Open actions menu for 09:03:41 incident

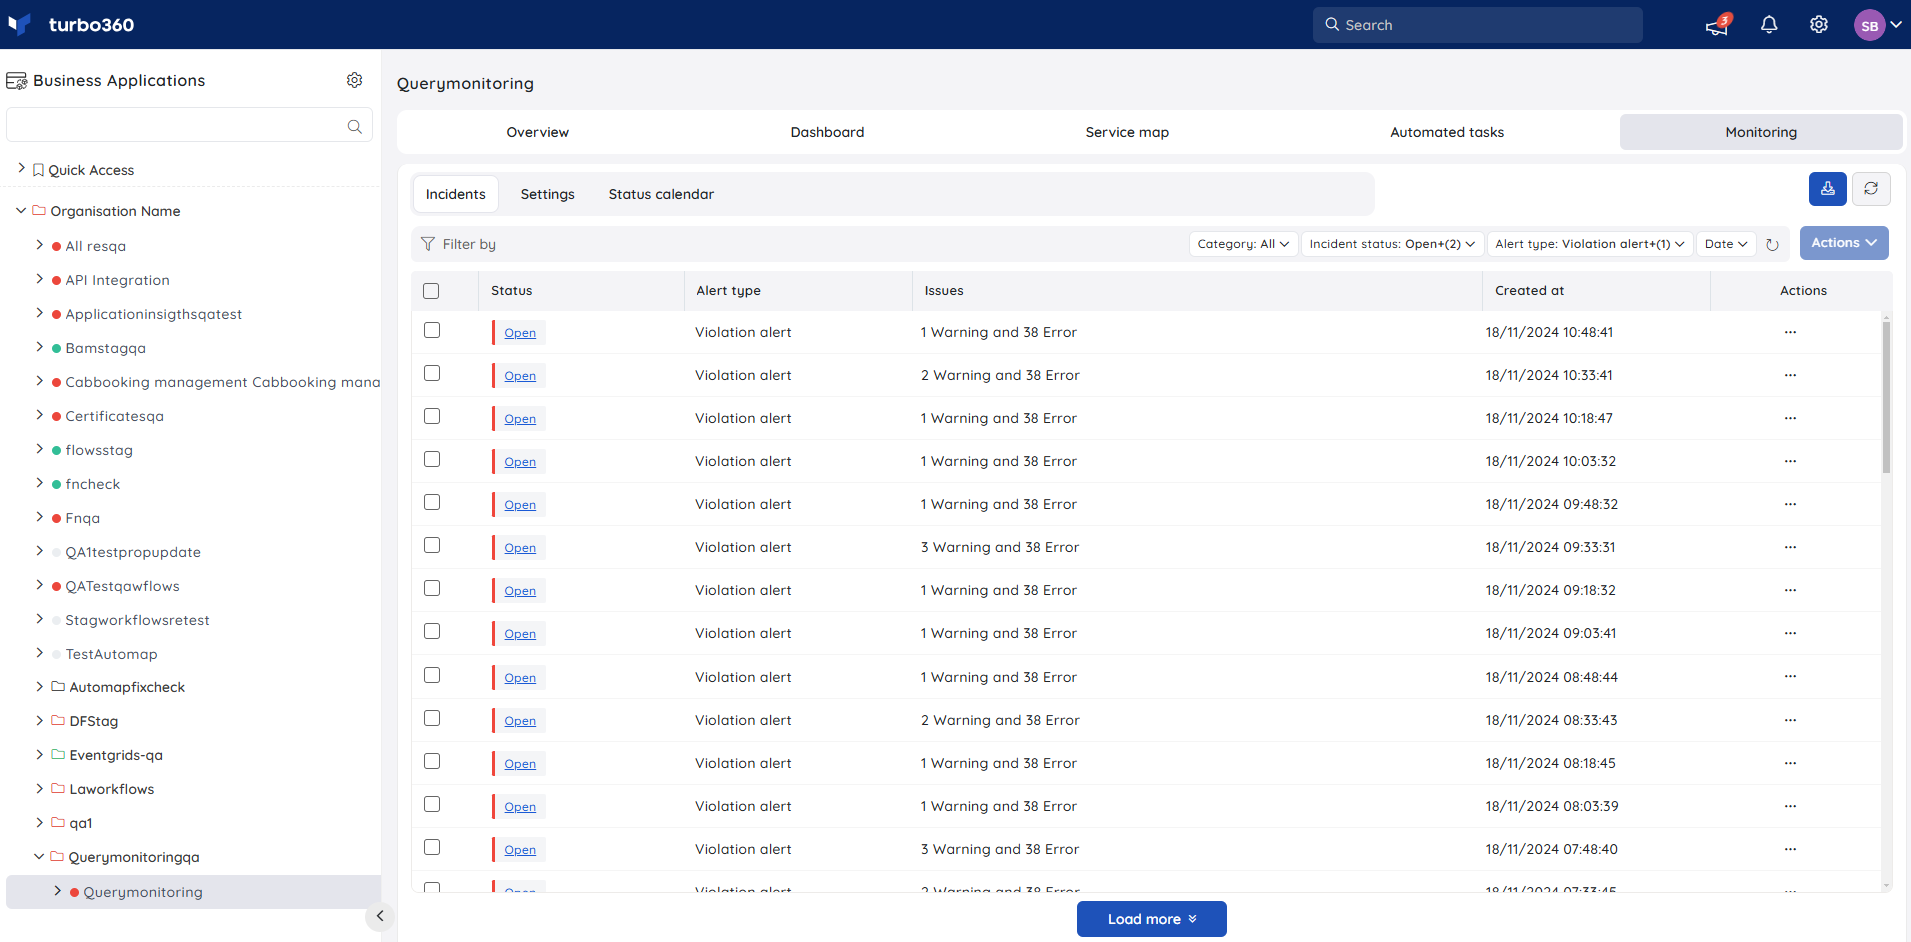[1790, 633]
